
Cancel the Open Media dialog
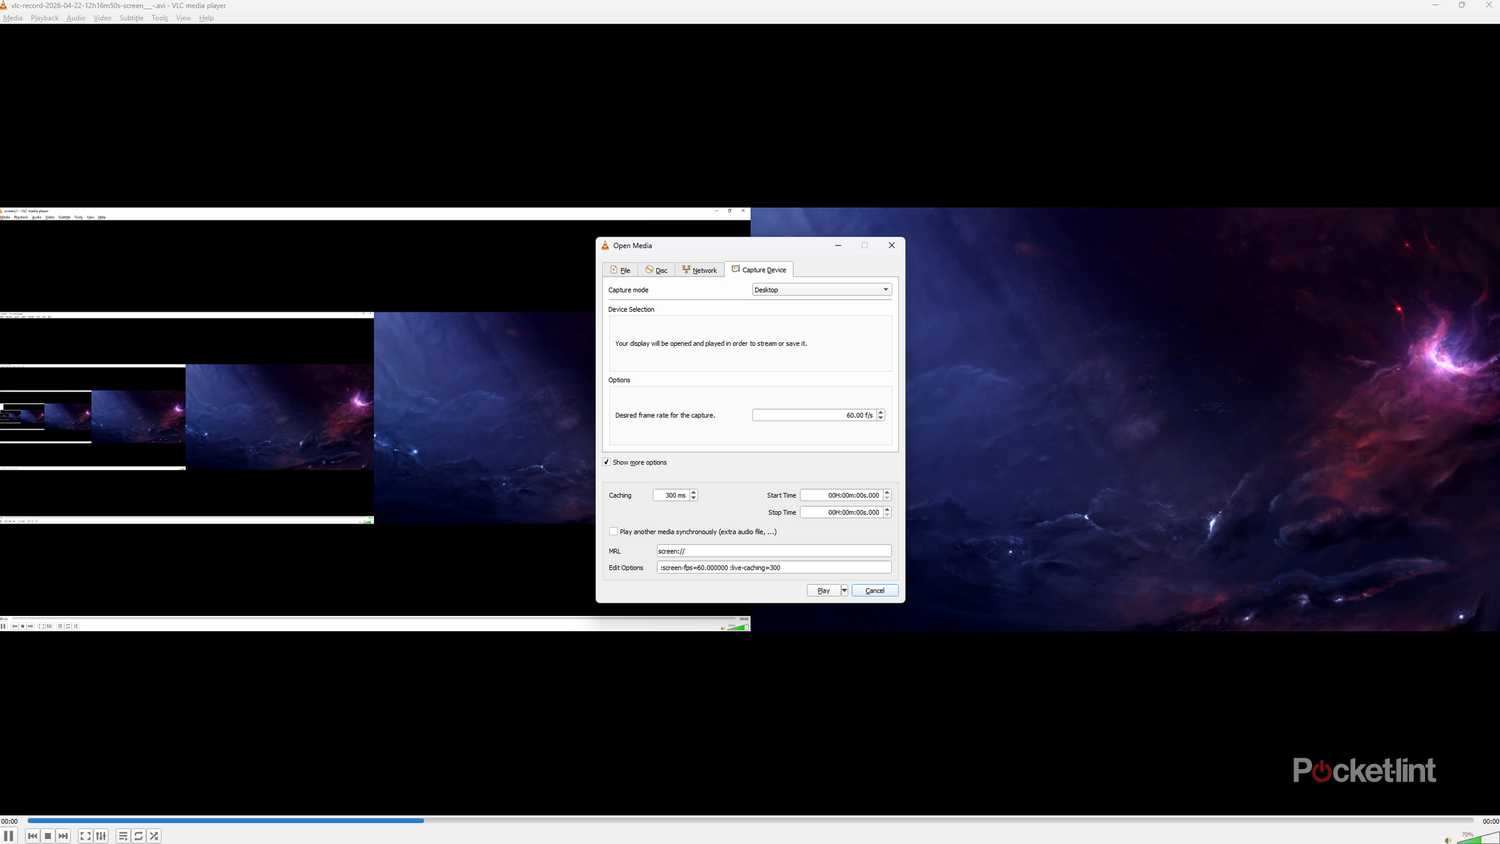873,590
